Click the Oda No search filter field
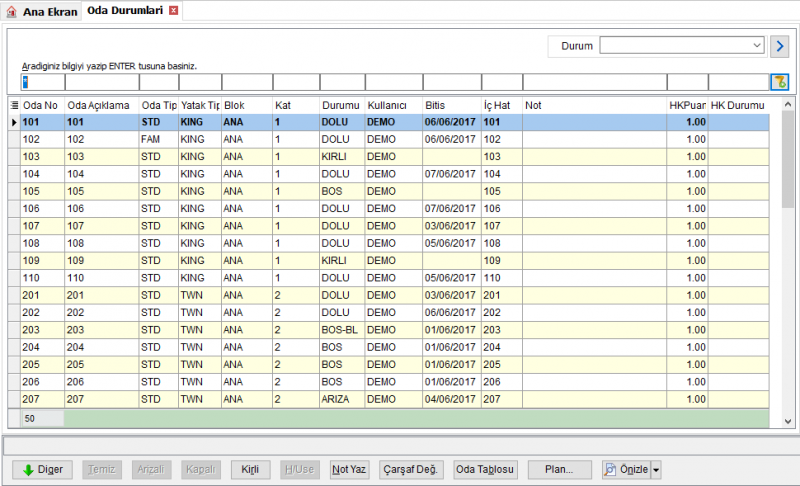The width and height of the screenshot is (800, 486). pyautogui.click(x=43, y=82)
